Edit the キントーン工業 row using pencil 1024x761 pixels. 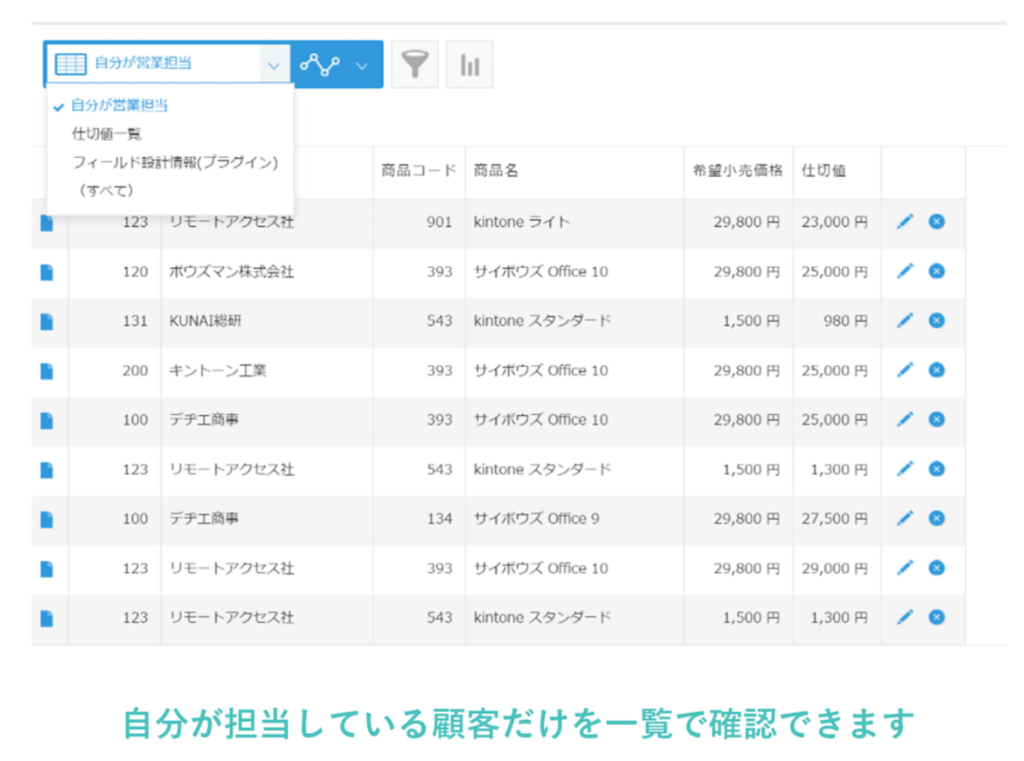(905, 370)
